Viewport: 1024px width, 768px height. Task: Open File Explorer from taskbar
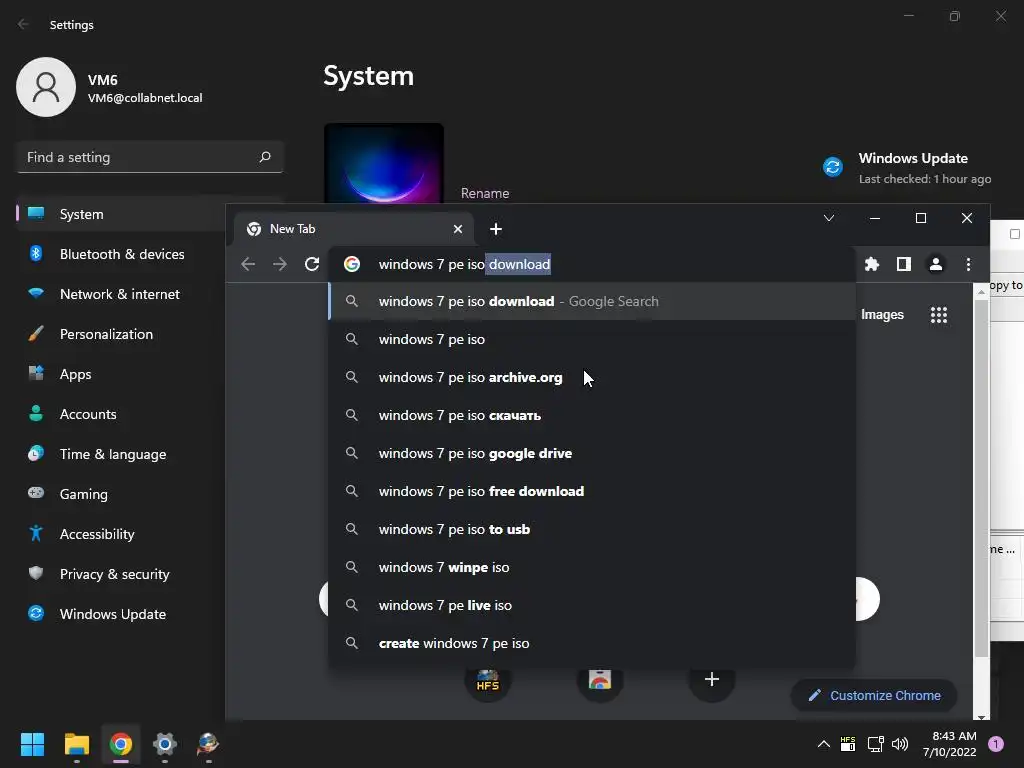pos(76,744)
